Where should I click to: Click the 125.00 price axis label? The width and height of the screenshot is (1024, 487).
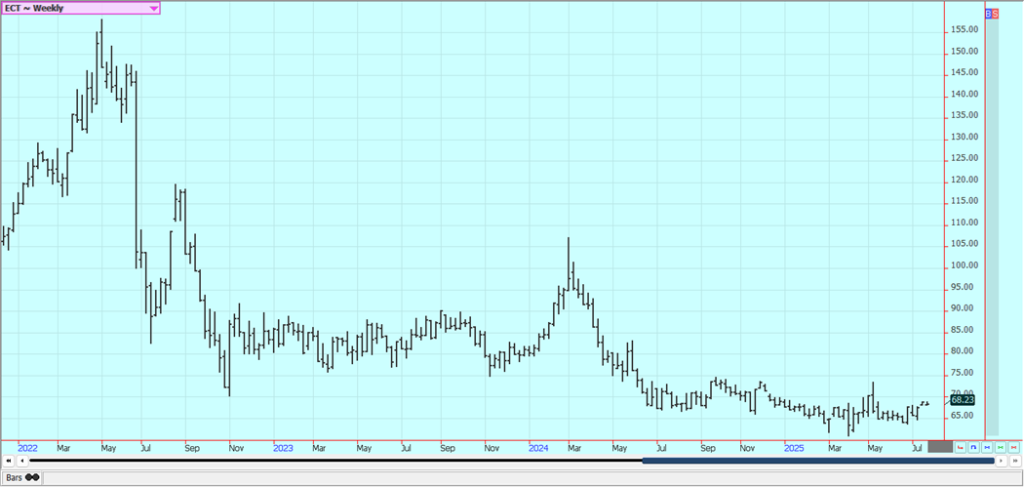click(965, 158)
